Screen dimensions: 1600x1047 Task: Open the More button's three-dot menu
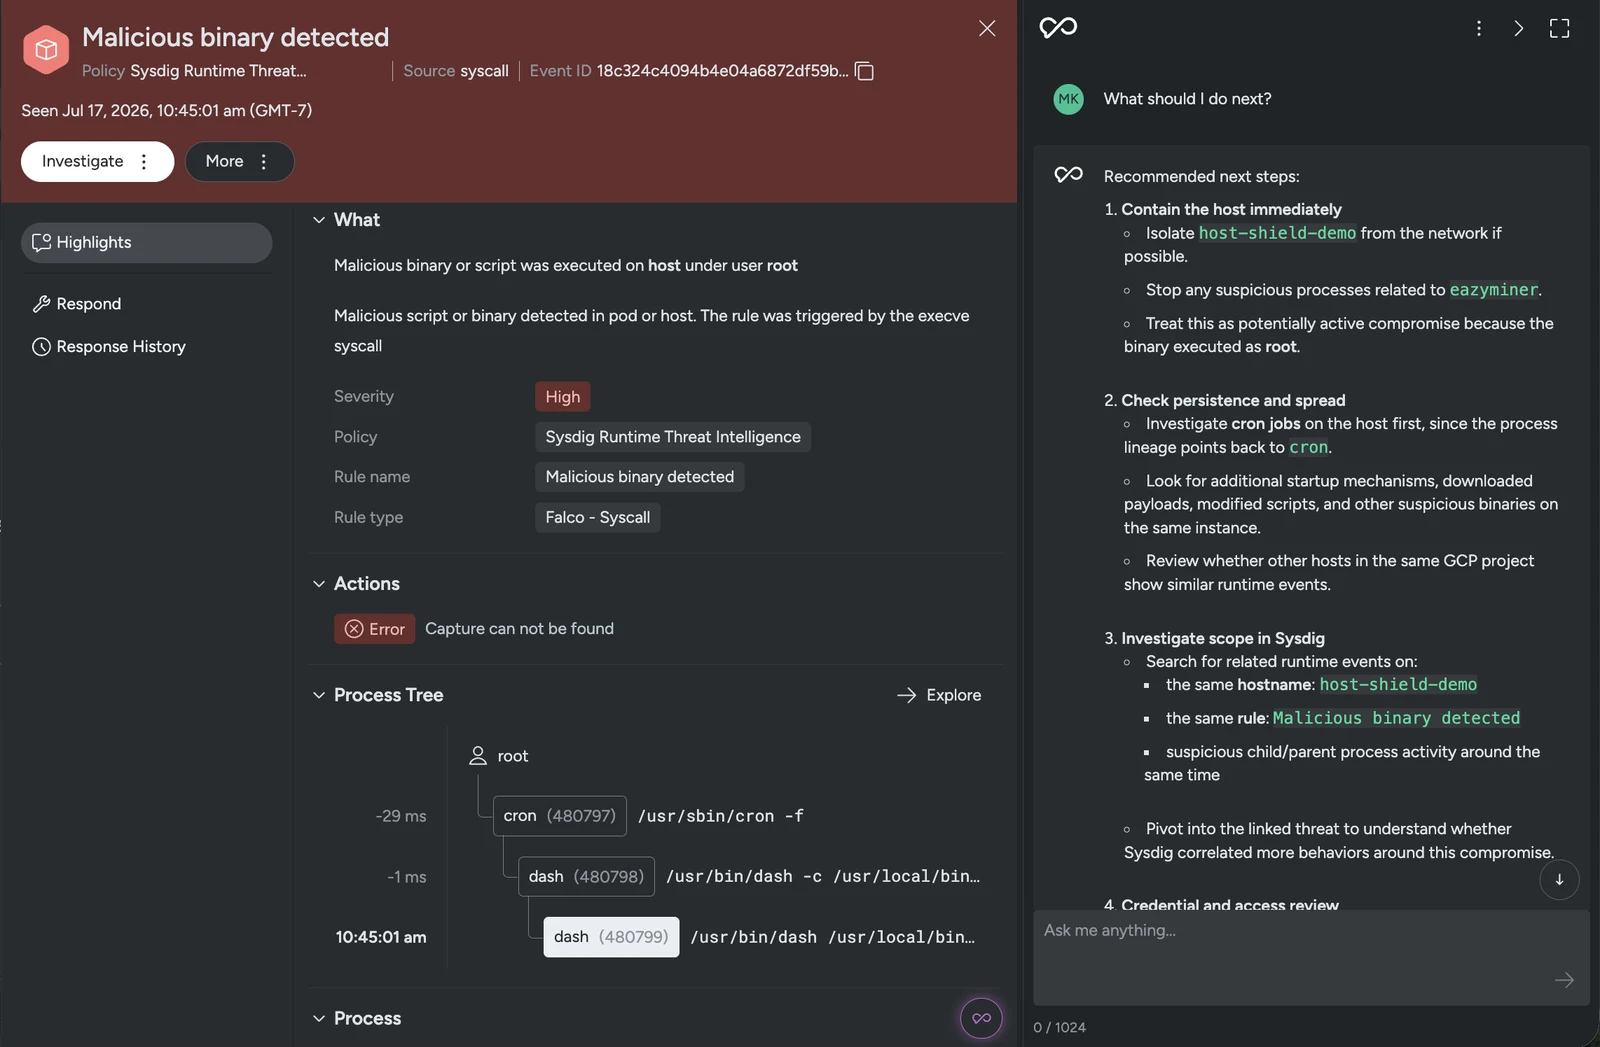pyautogui.click(x=264, y=162)
